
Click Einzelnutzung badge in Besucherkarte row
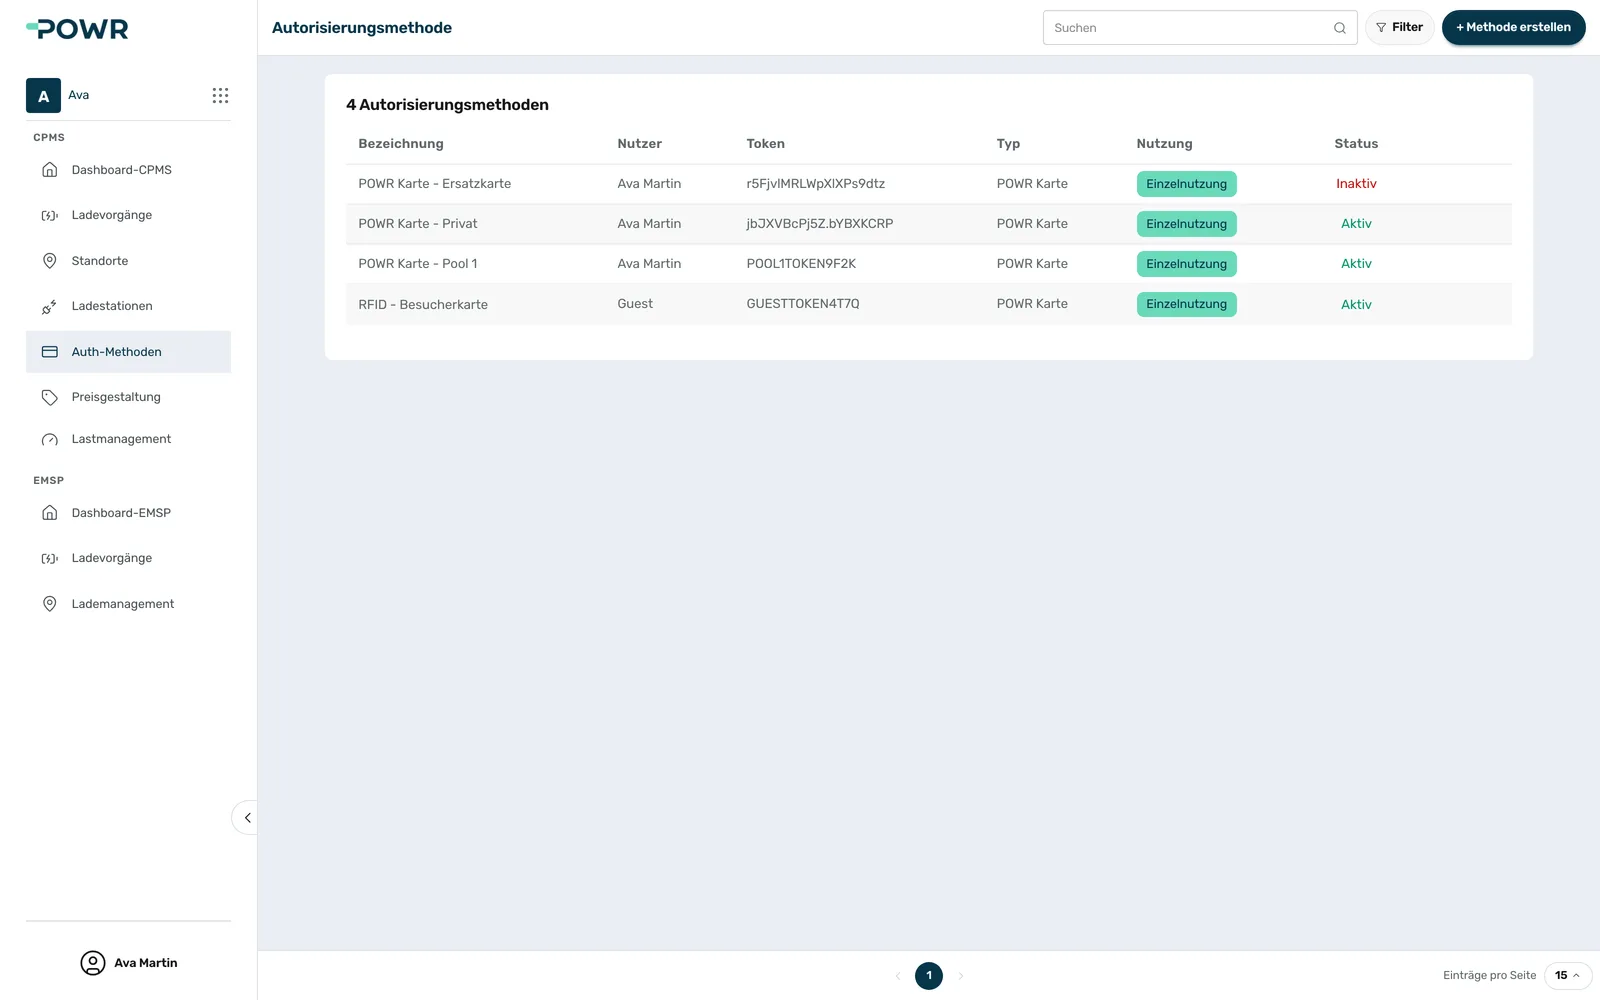coord(1187,304)
